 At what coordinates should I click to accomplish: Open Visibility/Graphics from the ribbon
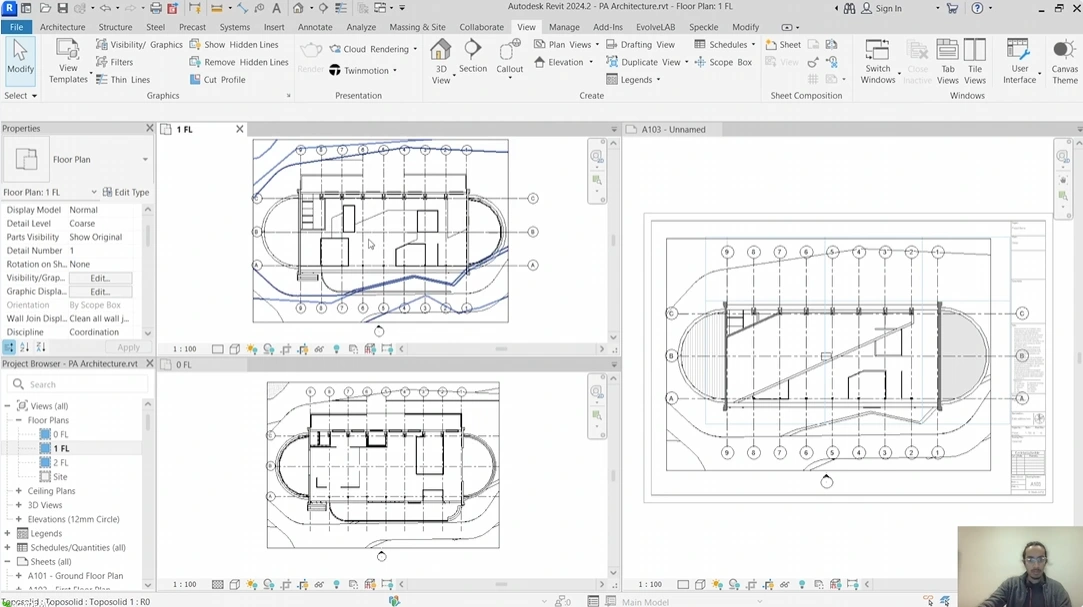coord(139,45)
